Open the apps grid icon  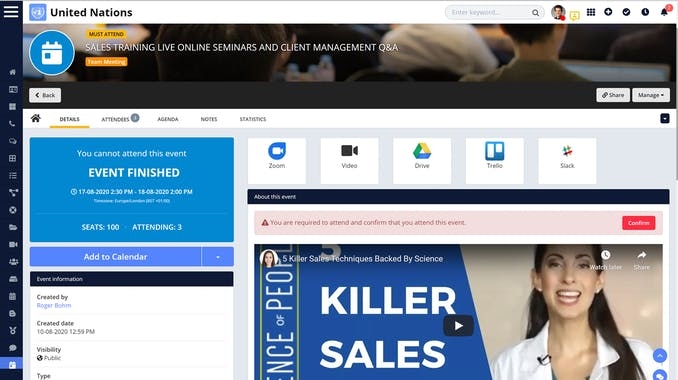(591, 12)
